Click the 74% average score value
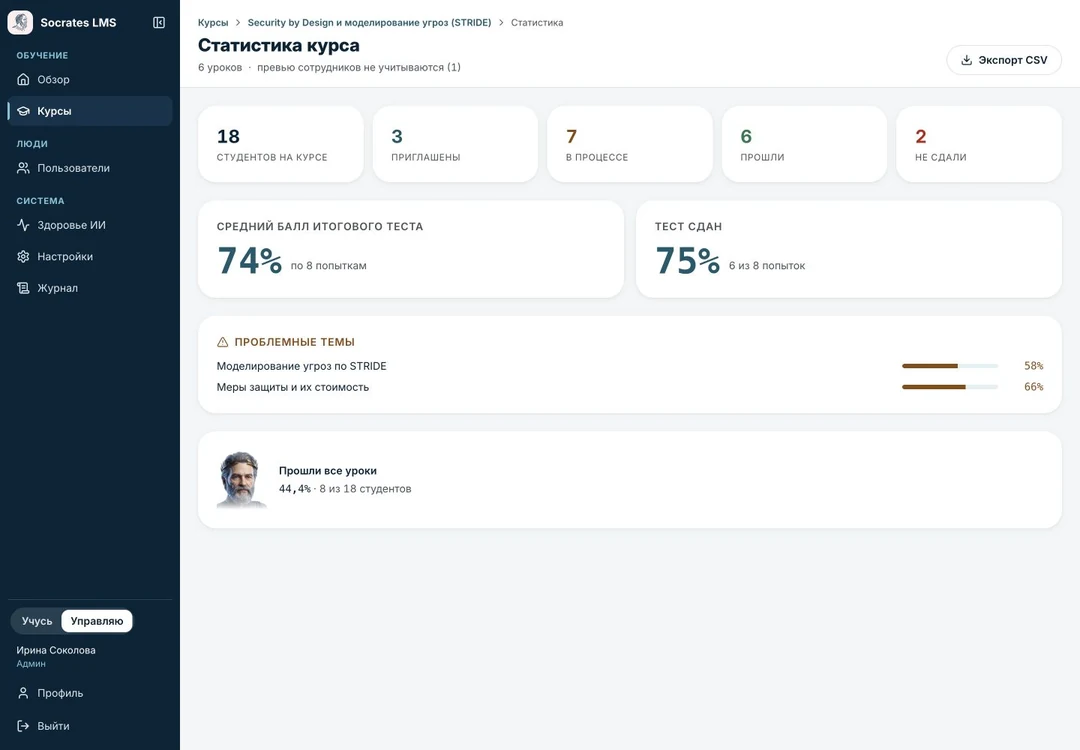Viewport: 1080px width, 750px height. (x=249, y=260)
